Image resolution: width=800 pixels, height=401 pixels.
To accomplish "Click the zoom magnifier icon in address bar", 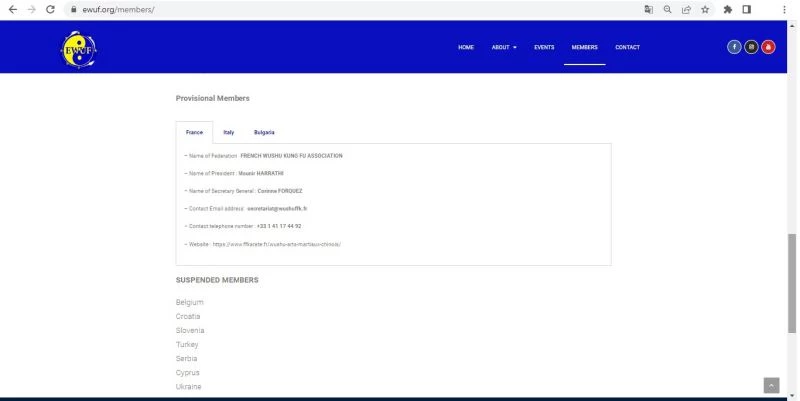I will pyautogui.click(x=667, y=9).
